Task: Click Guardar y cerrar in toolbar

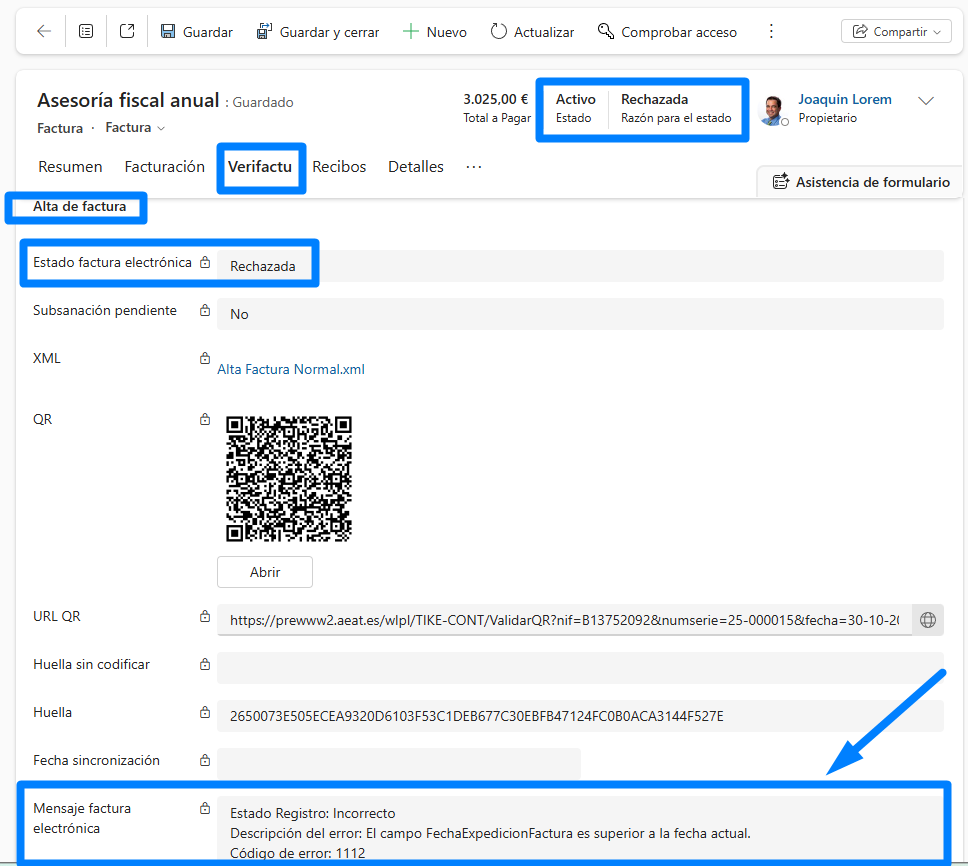Action: pyautogui.click(x=318, y=32)
